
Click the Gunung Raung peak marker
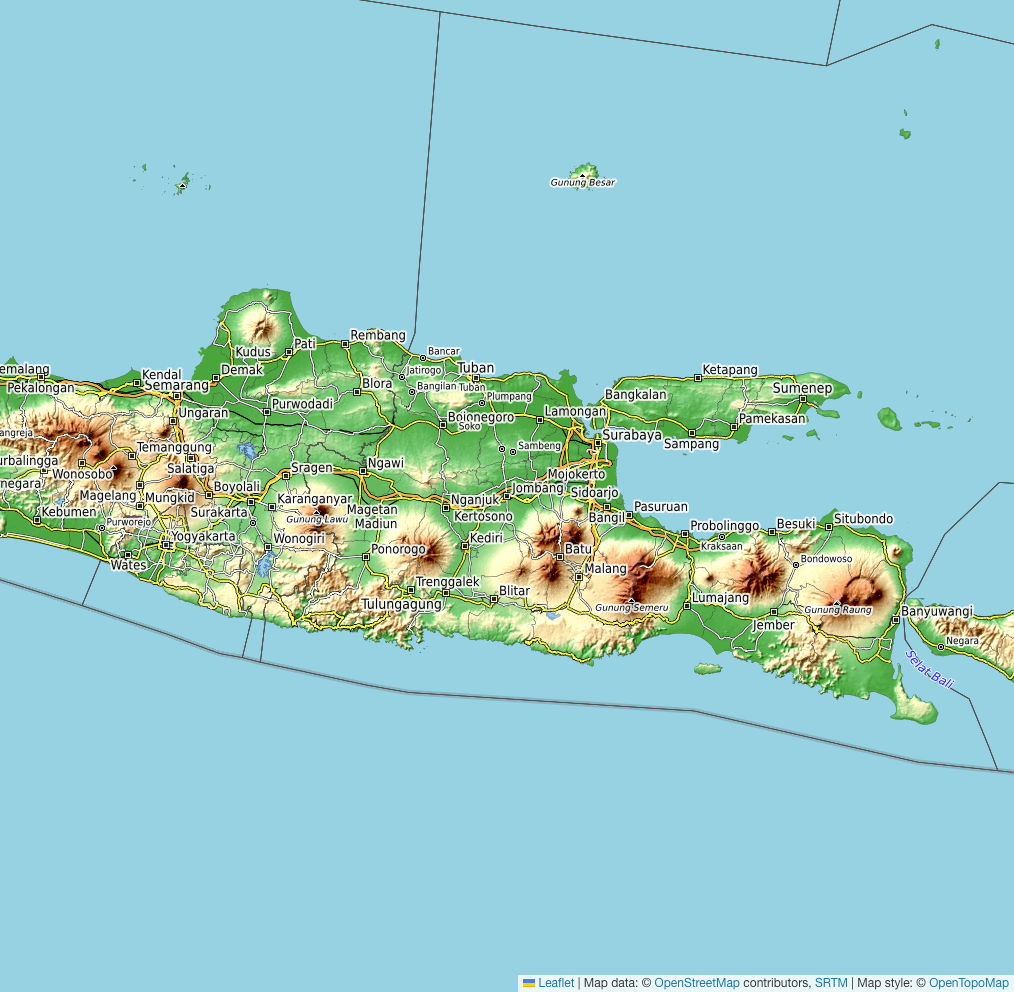[838, 601]
